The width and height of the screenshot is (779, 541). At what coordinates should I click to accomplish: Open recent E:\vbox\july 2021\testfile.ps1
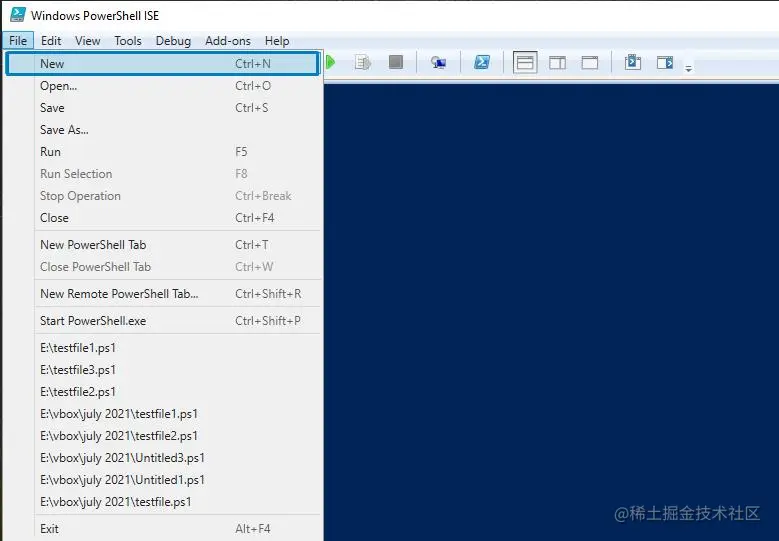click(162, 502)
